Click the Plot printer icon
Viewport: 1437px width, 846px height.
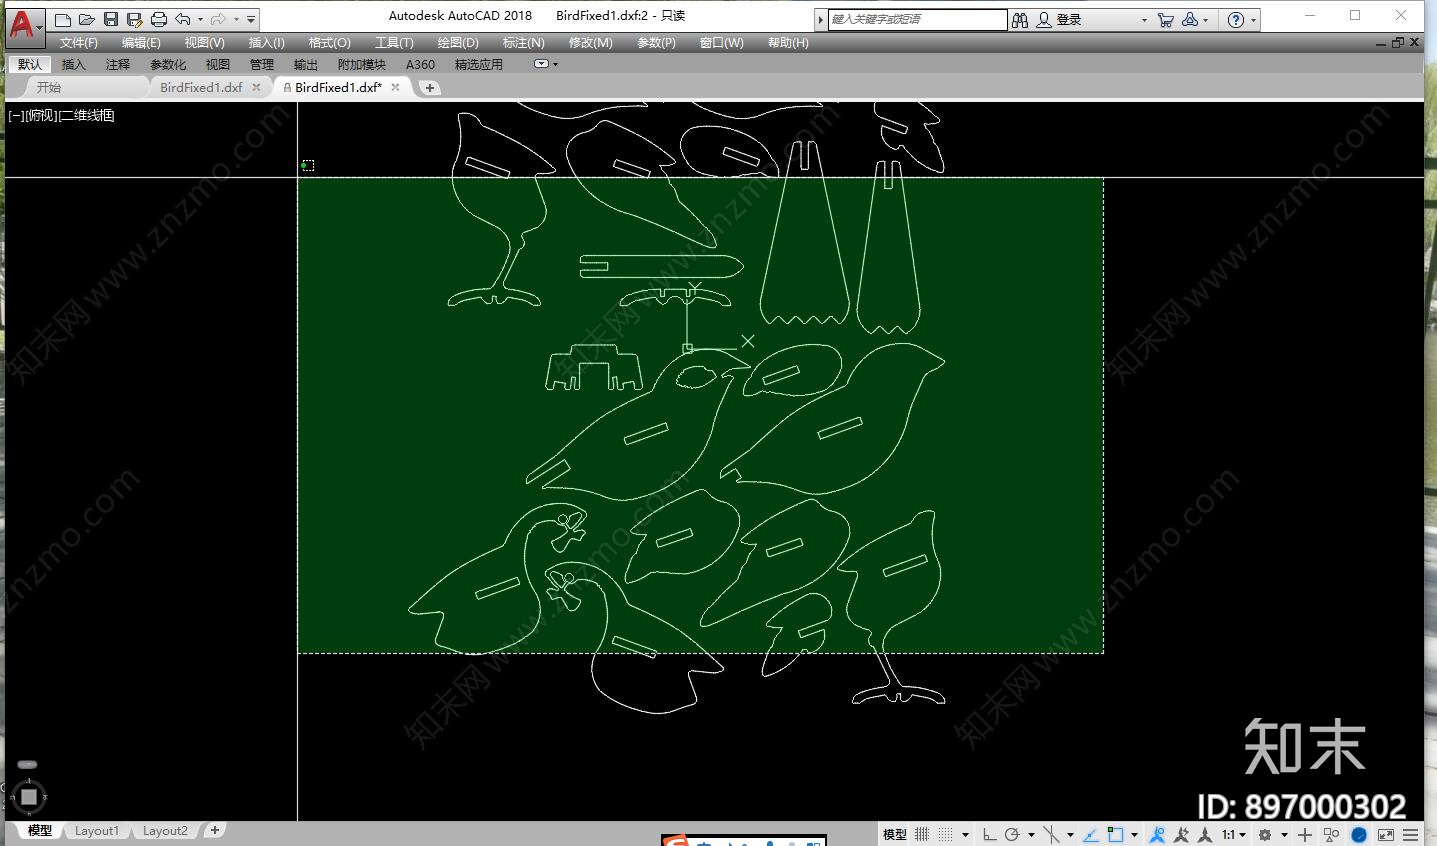point(159,19)
